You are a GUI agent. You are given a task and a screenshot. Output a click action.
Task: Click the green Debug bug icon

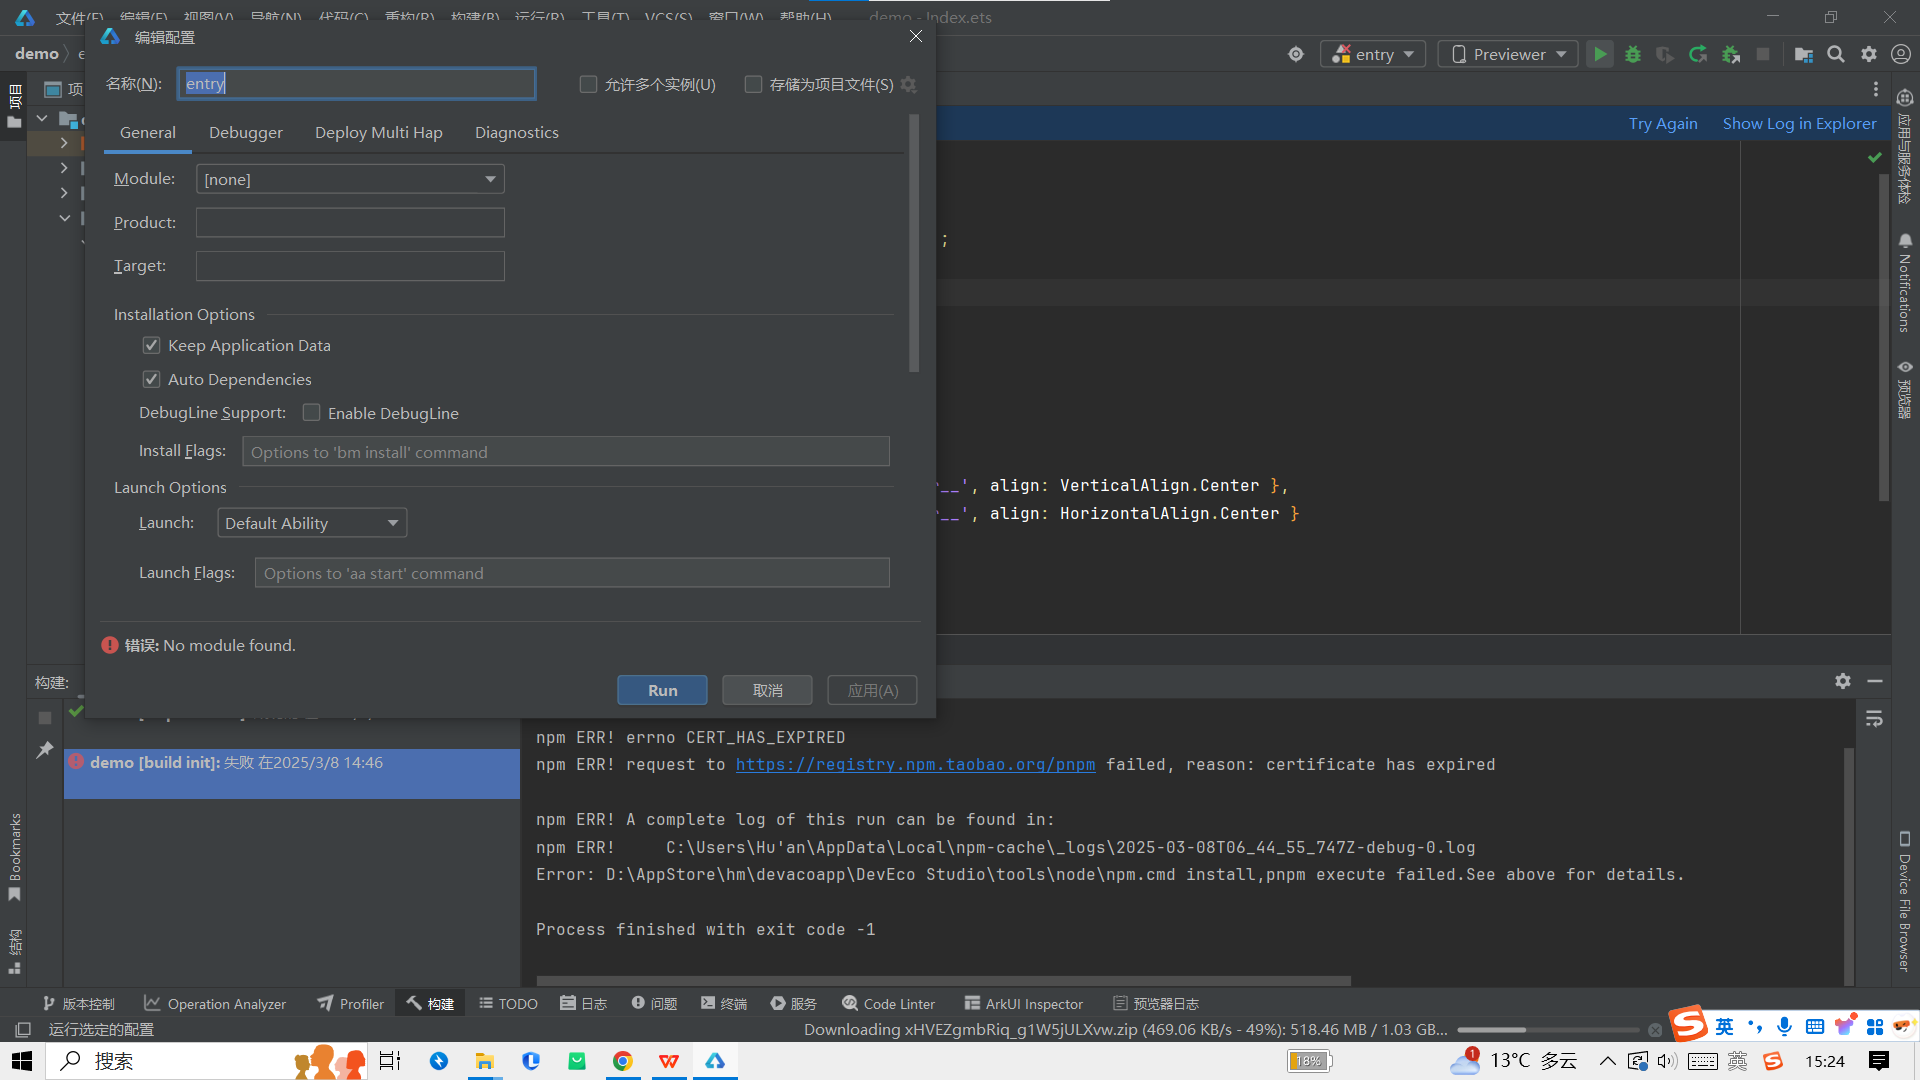click(x=1633, y=54)
